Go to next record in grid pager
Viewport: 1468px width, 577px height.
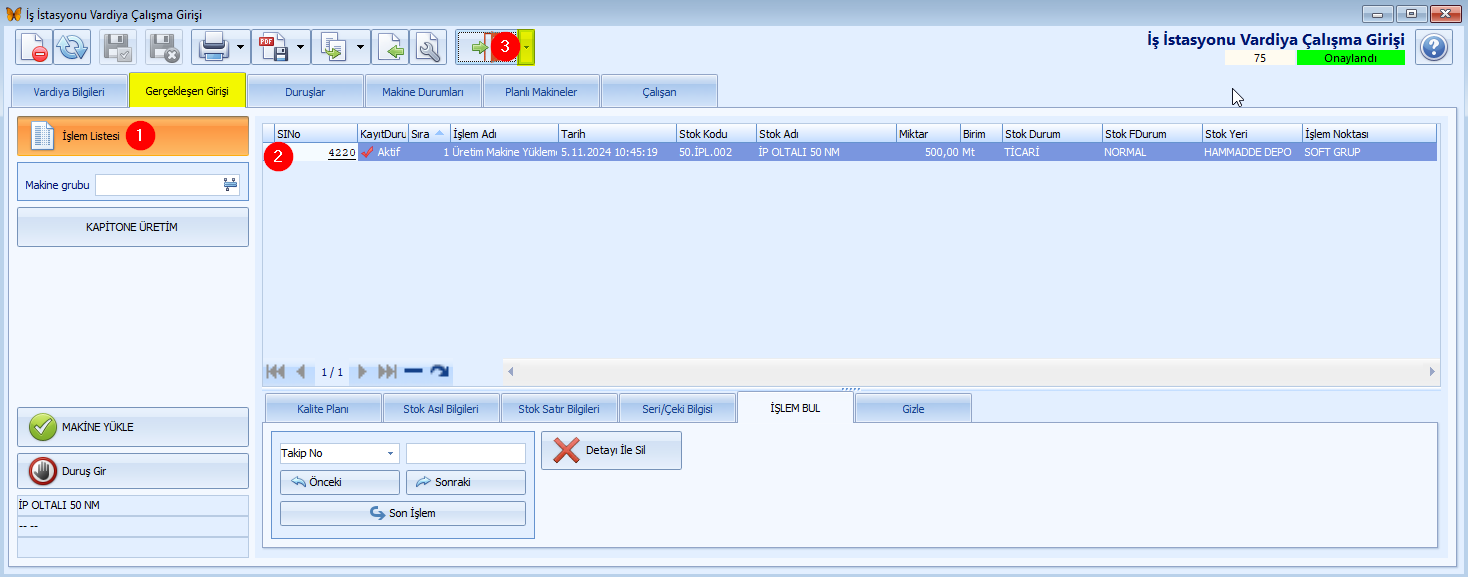[x=363, y=371]
